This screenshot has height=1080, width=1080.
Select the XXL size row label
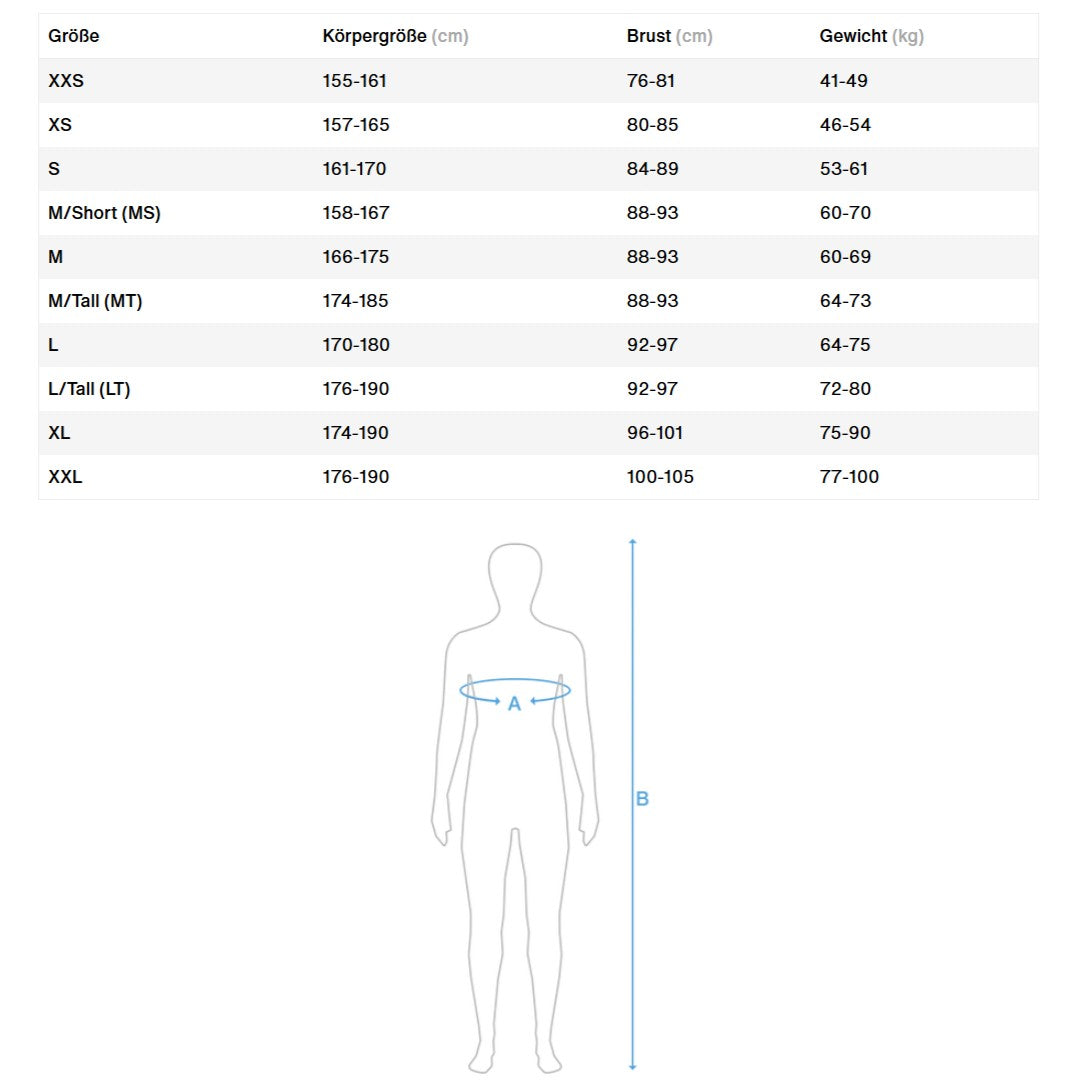click(65, 477)
